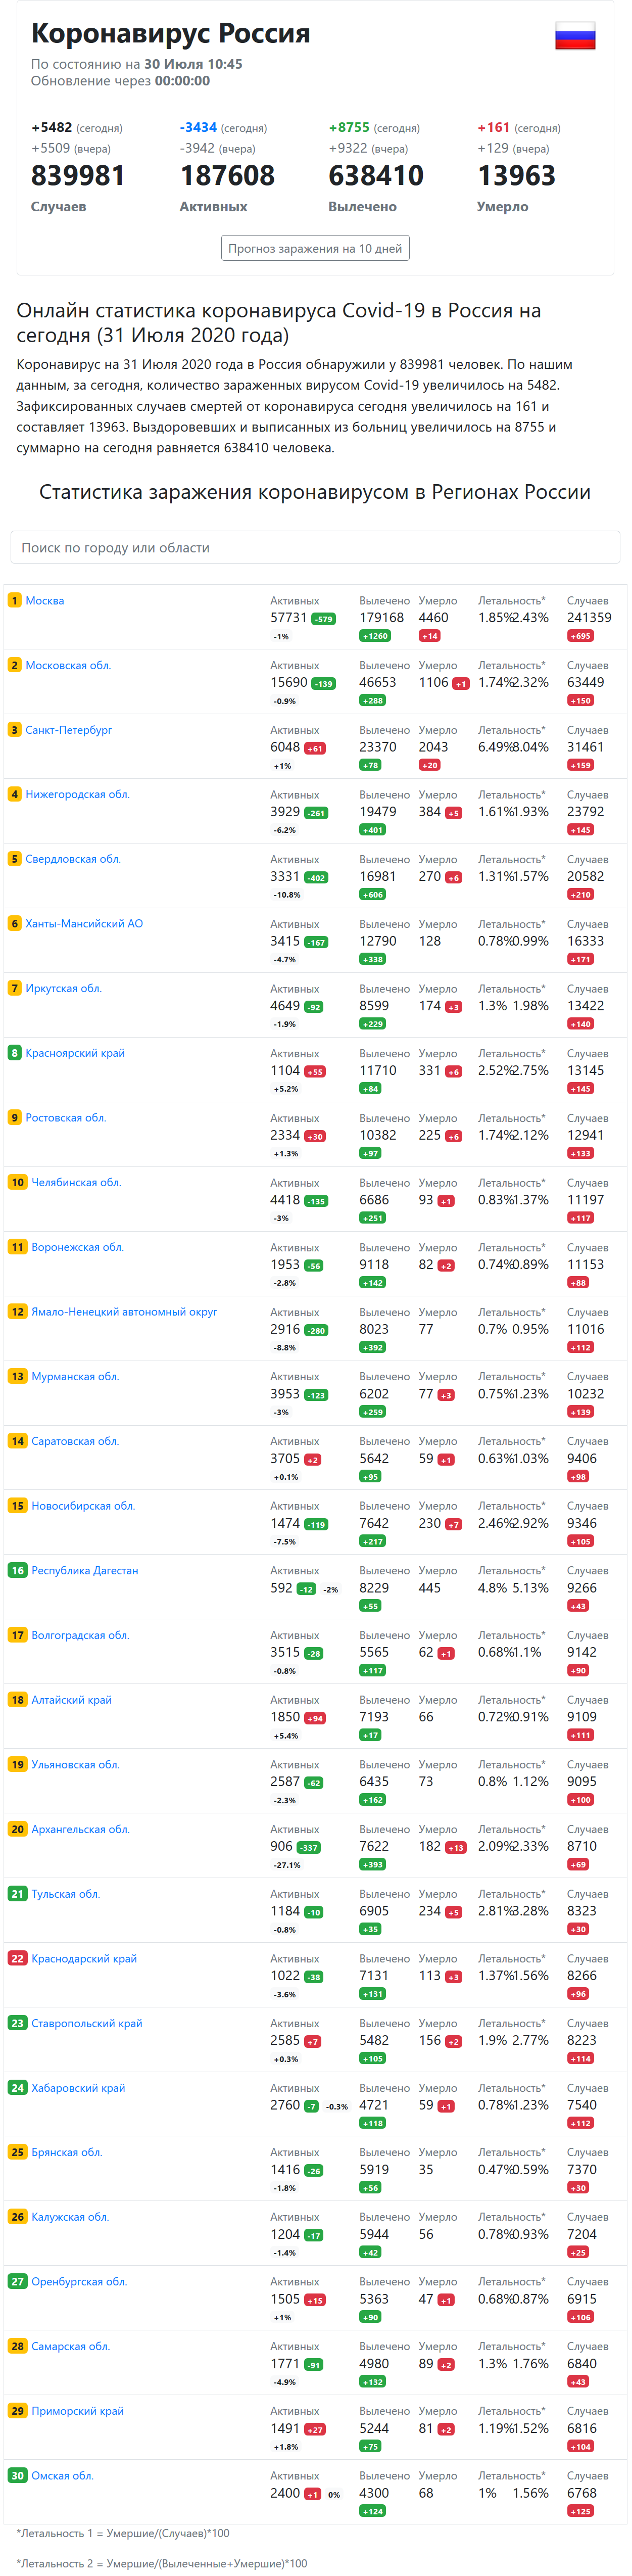Visit the Омская обл. link
632x2576 pixels.
pos(63,2476)
